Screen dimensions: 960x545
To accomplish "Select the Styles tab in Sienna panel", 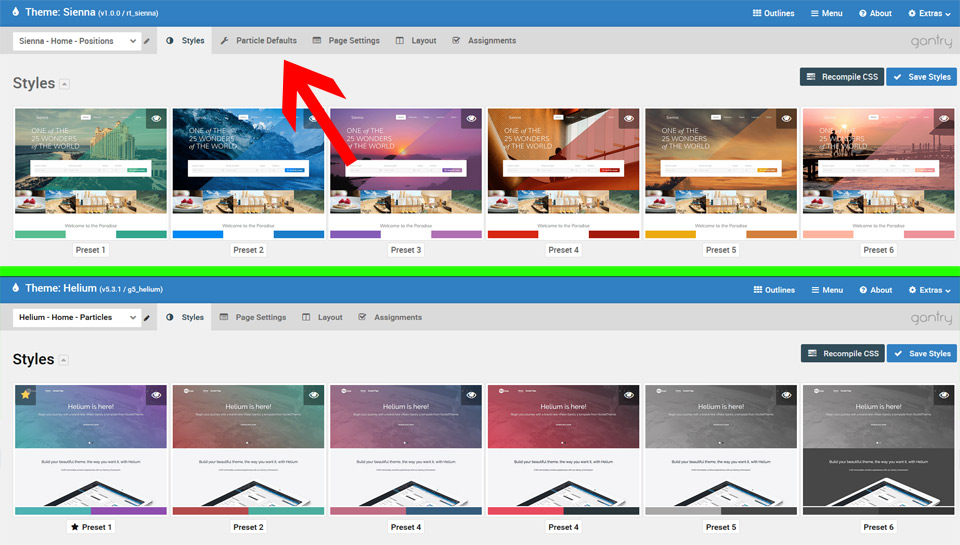I will tap(185, 40).
